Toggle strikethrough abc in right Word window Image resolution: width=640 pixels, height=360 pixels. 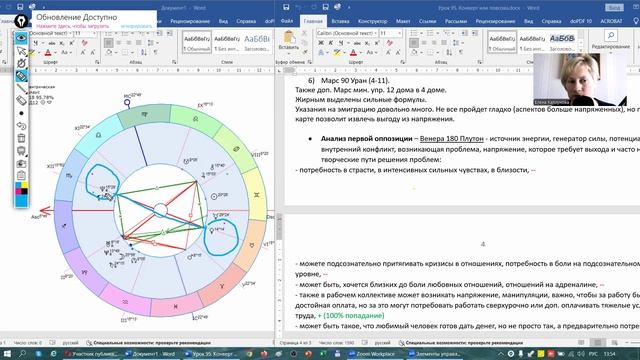[357, 43]
